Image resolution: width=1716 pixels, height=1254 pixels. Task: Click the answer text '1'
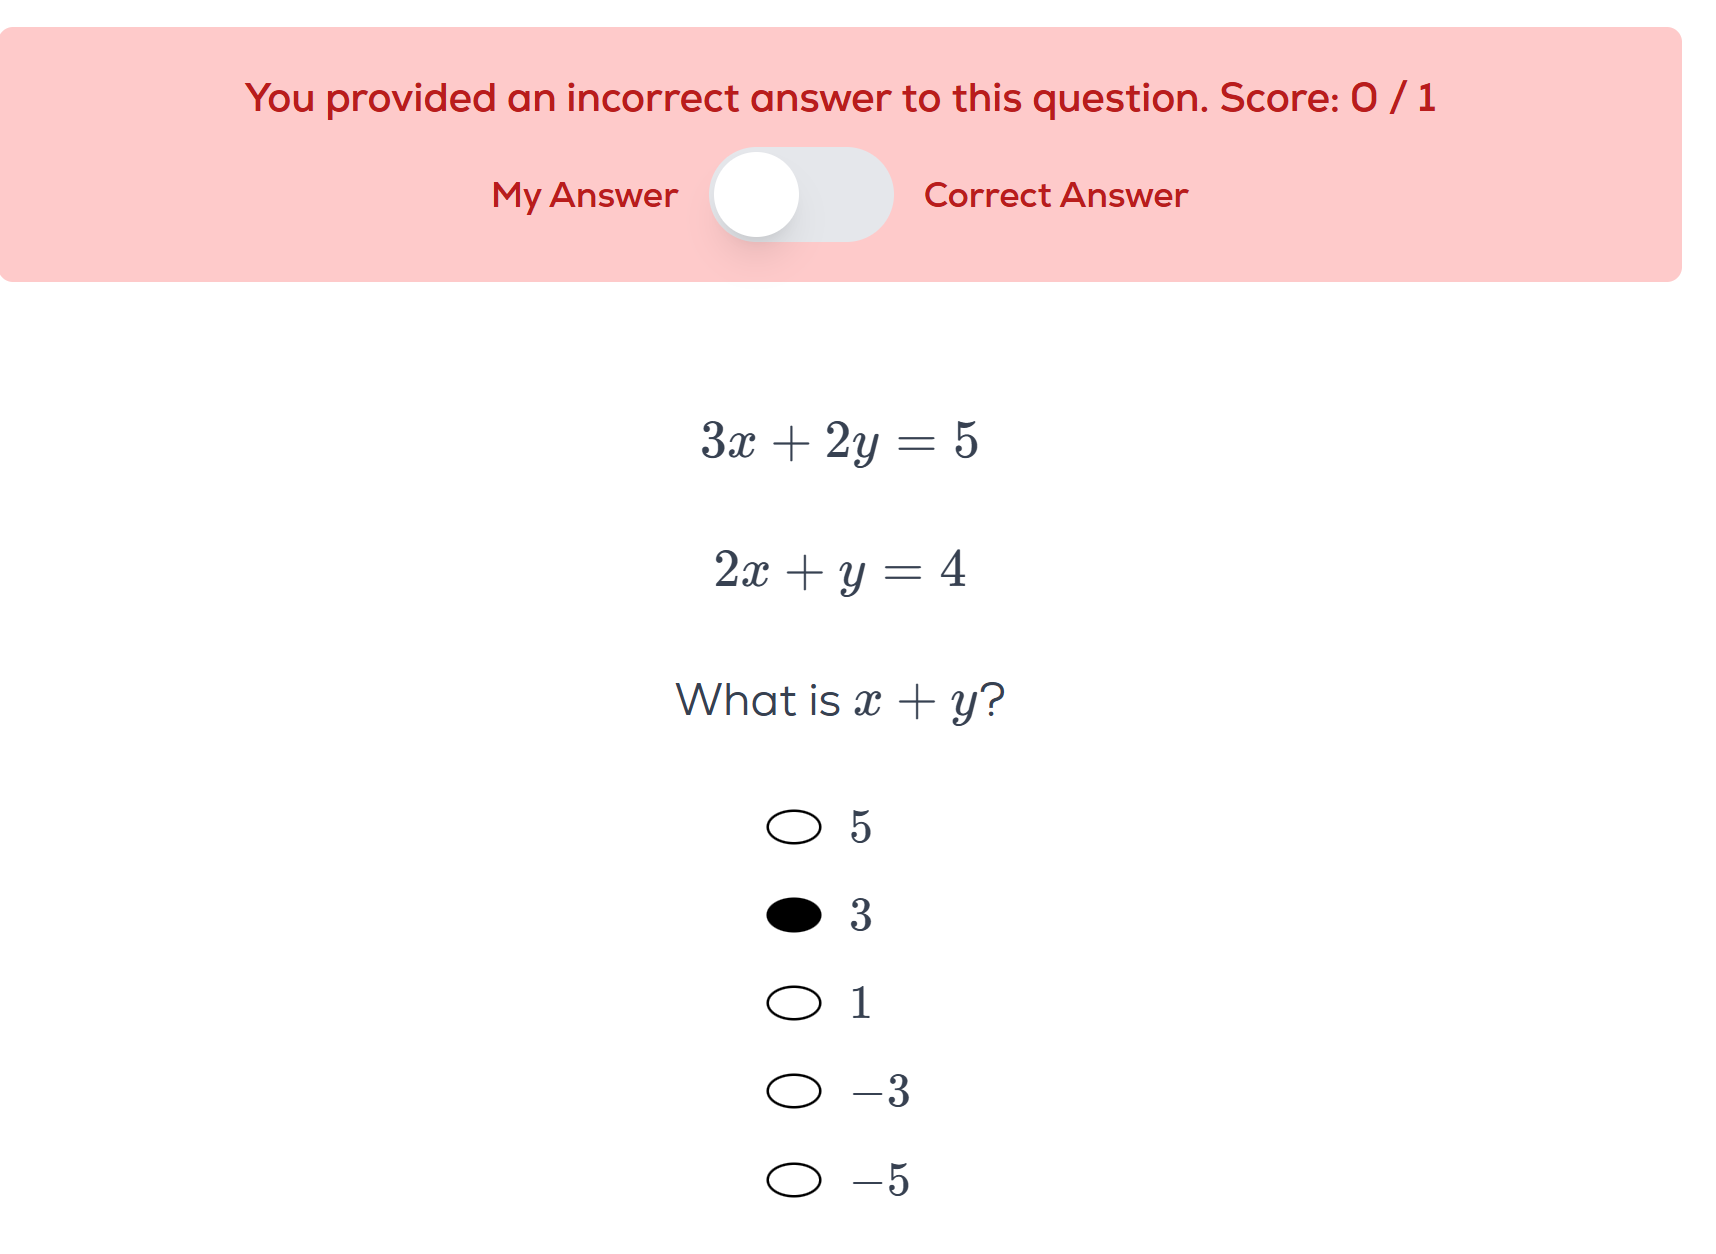coord(861,1003)
